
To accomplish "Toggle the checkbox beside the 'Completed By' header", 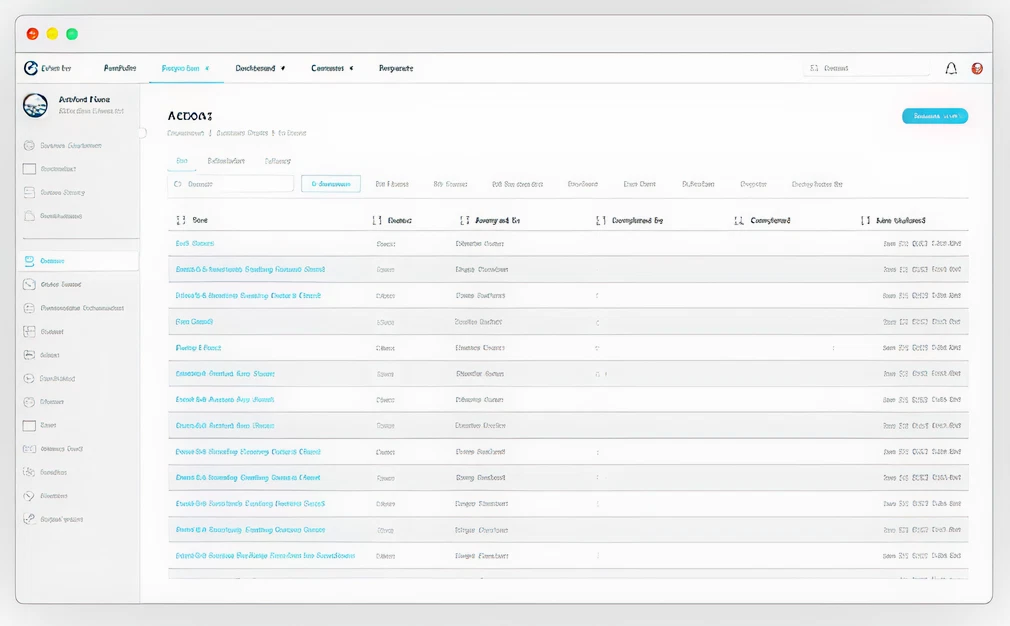I will (600, 220).
